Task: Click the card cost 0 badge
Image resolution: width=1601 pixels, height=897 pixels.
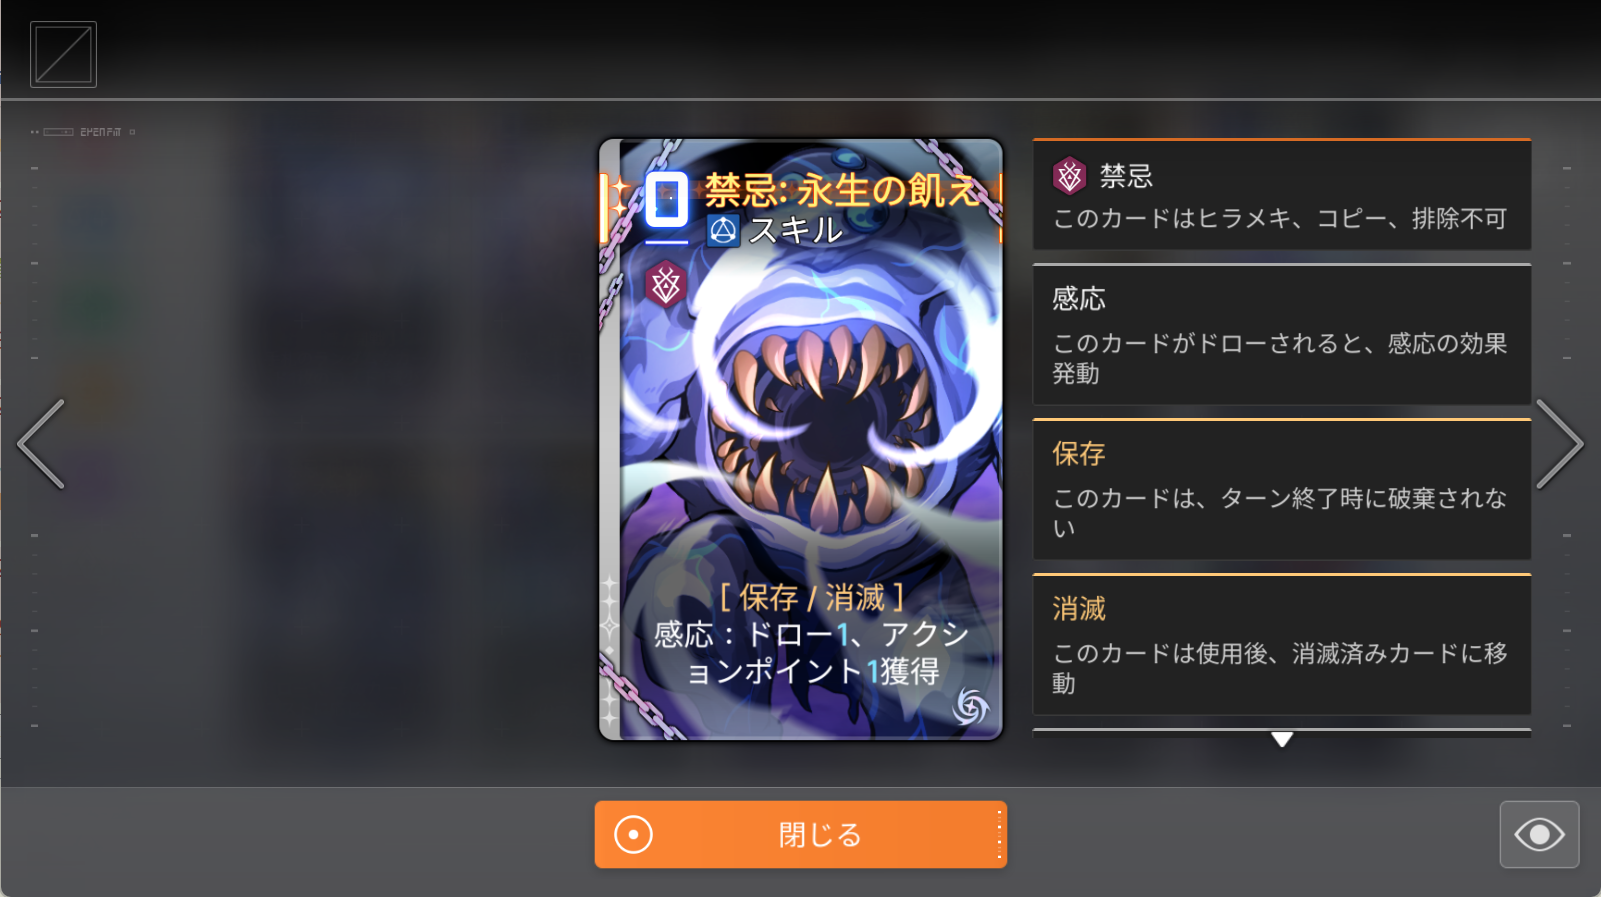Action: [666, 199]
